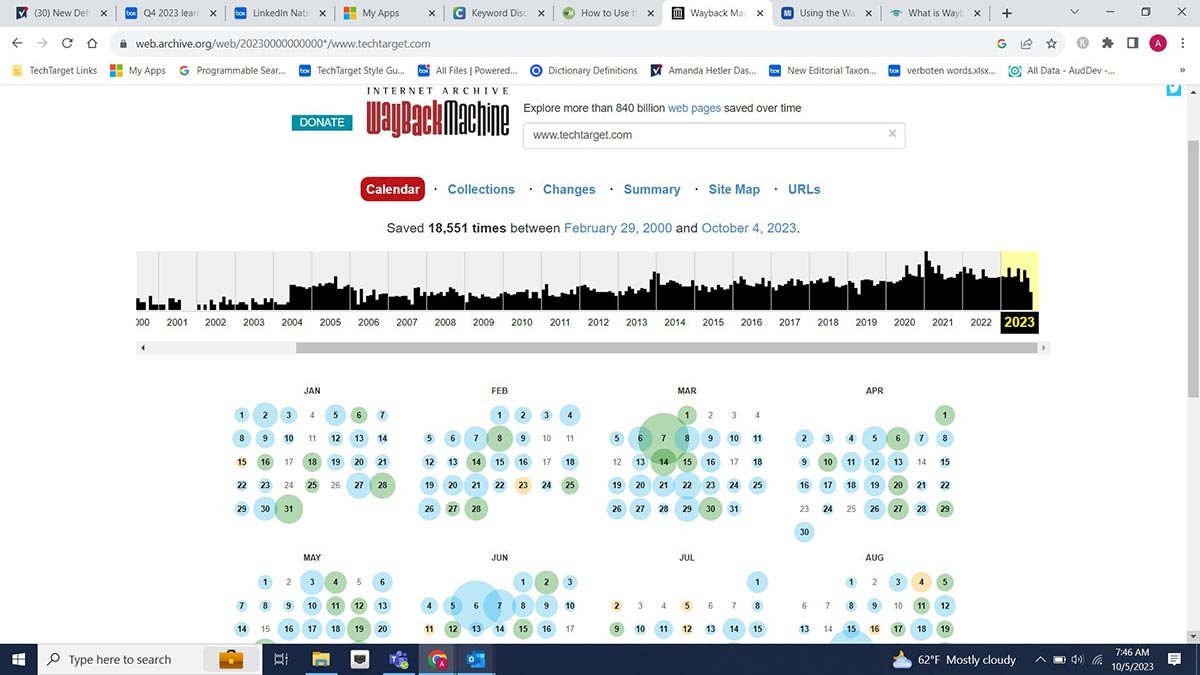Open the Chrome side panel icon
This screenshot has width=1200, height=675.
(x=1131, y=43)
